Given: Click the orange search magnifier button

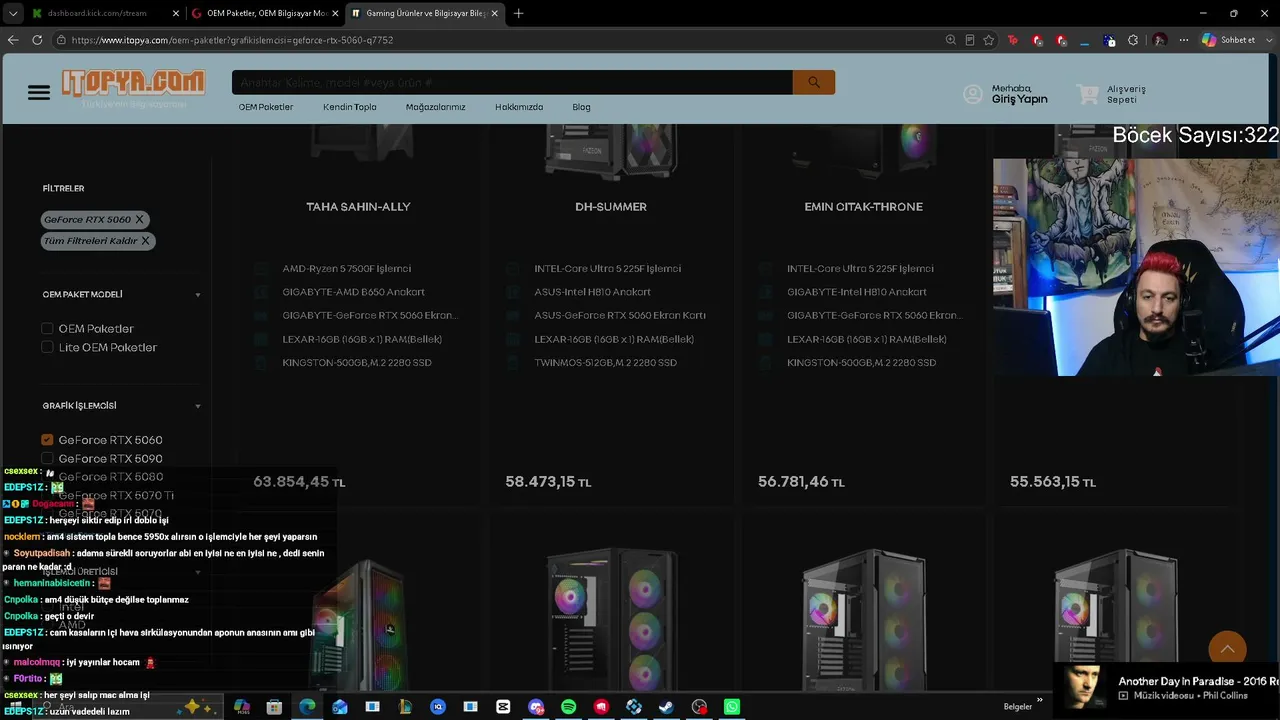Looking at the screenshot, I should [814, 82].
